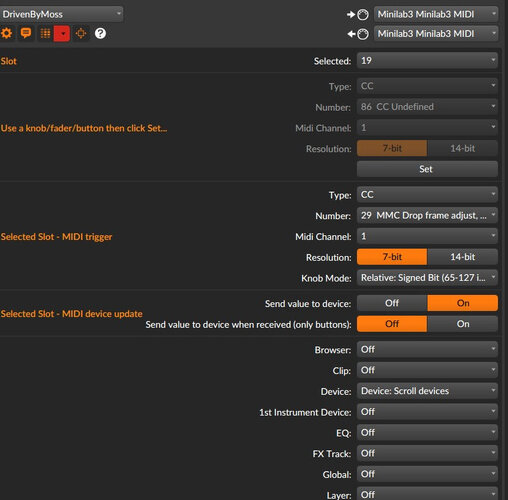508x500 pixels.
Task: Open the Selected slot dropdown showing 19
Action: pos(427,60)
